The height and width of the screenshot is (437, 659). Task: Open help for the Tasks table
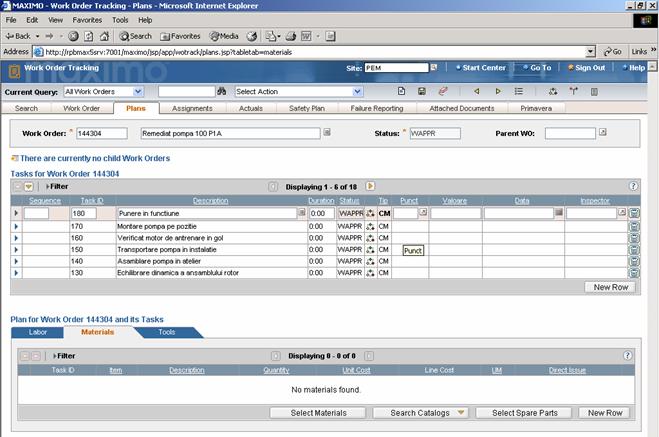click(633, 186)
